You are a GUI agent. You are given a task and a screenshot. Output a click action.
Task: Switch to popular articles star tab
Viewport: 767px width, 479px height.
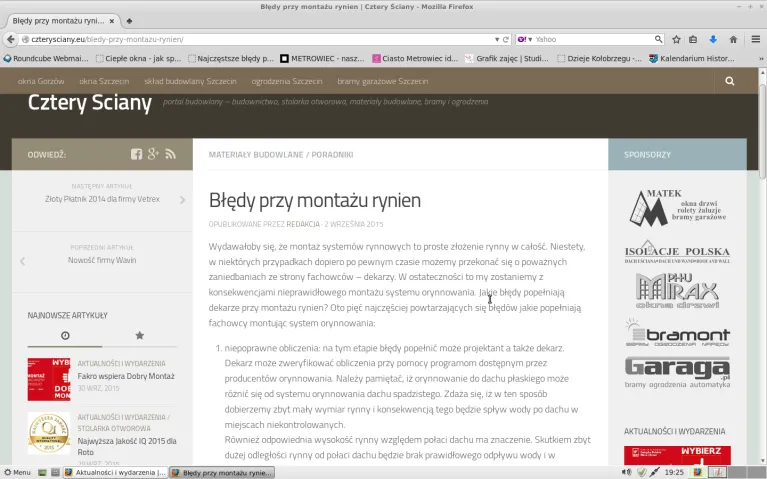139,335
